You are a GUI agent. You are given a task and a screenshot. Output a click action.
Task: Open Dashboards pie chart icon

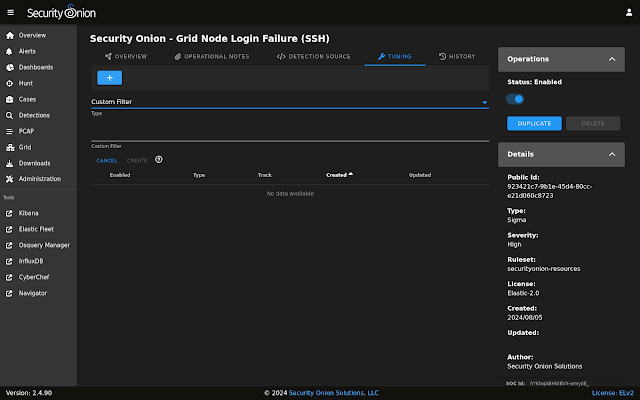(9, 67)
